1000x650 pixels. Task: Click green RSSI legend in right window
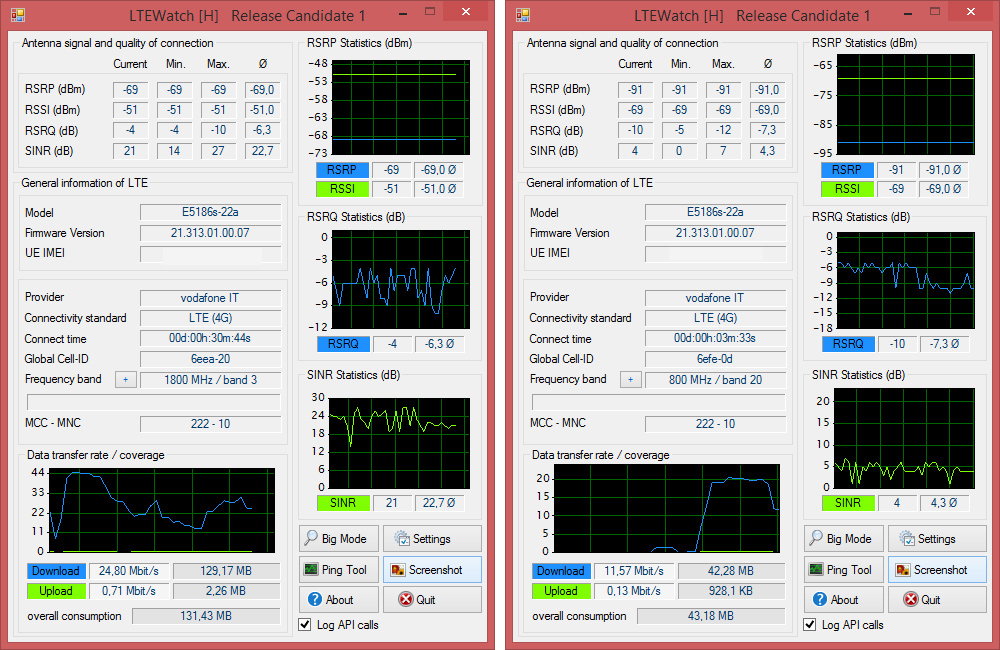(x=847, y=189)
